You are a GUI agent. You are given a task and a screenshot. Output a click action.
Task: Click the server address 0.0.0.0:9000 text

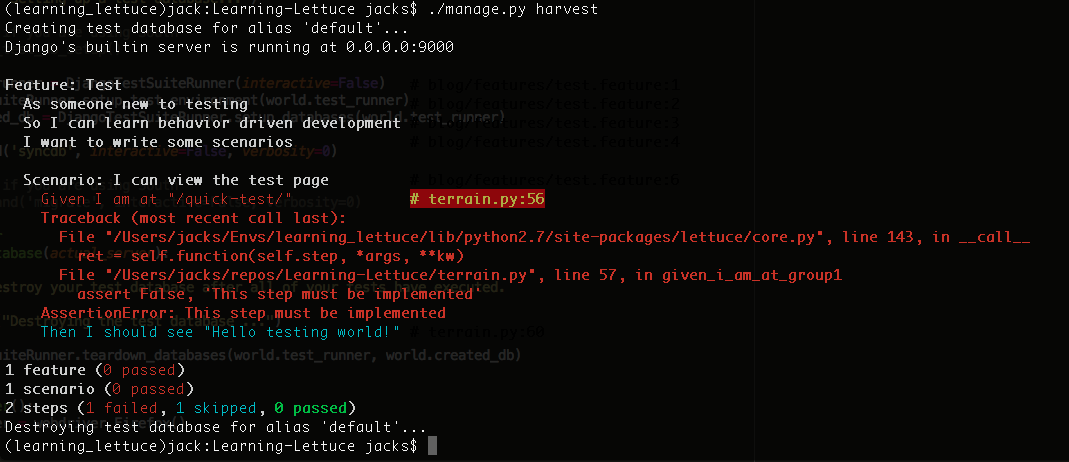point(400,48)
